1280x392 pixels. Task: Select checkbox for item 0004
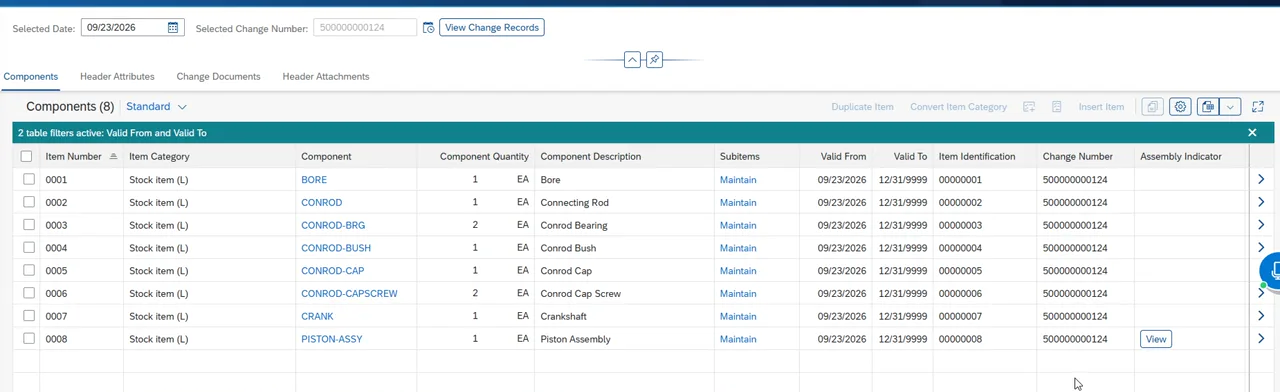coord(28,248)
